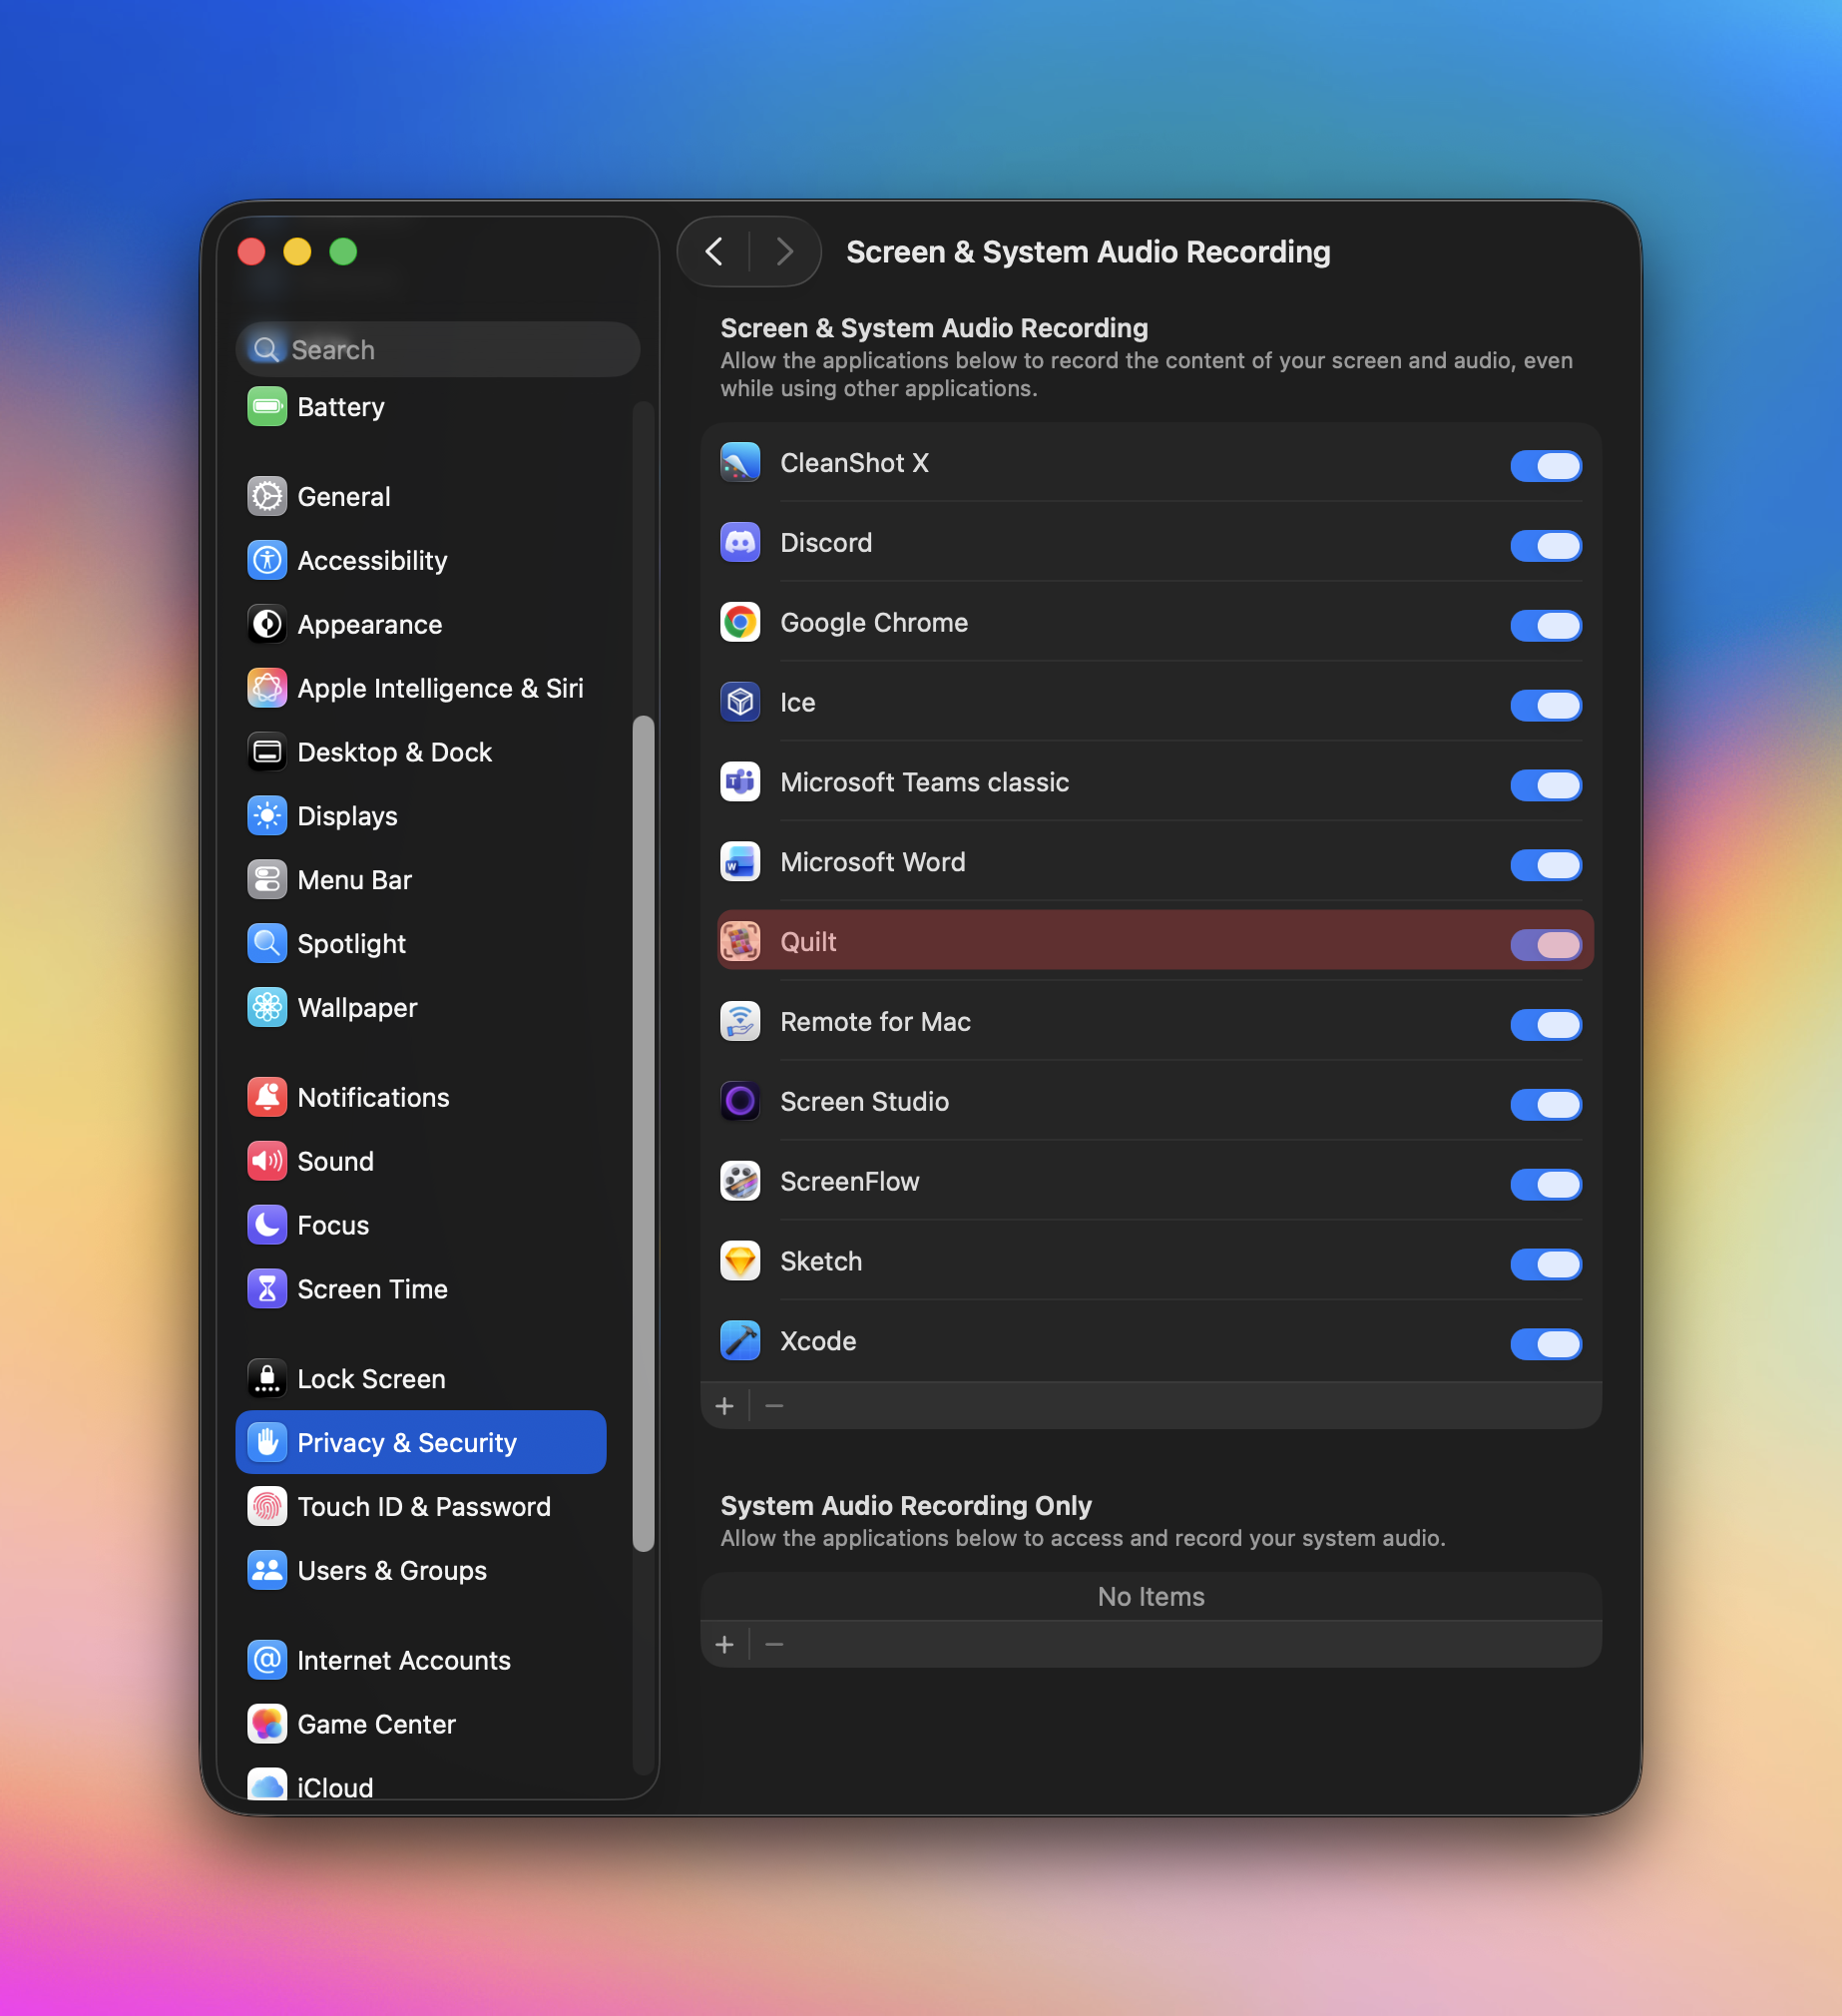The image size is (1842, 2016).
Task: Click the ScreenFlow app icon
Action: pos(740,1182)
